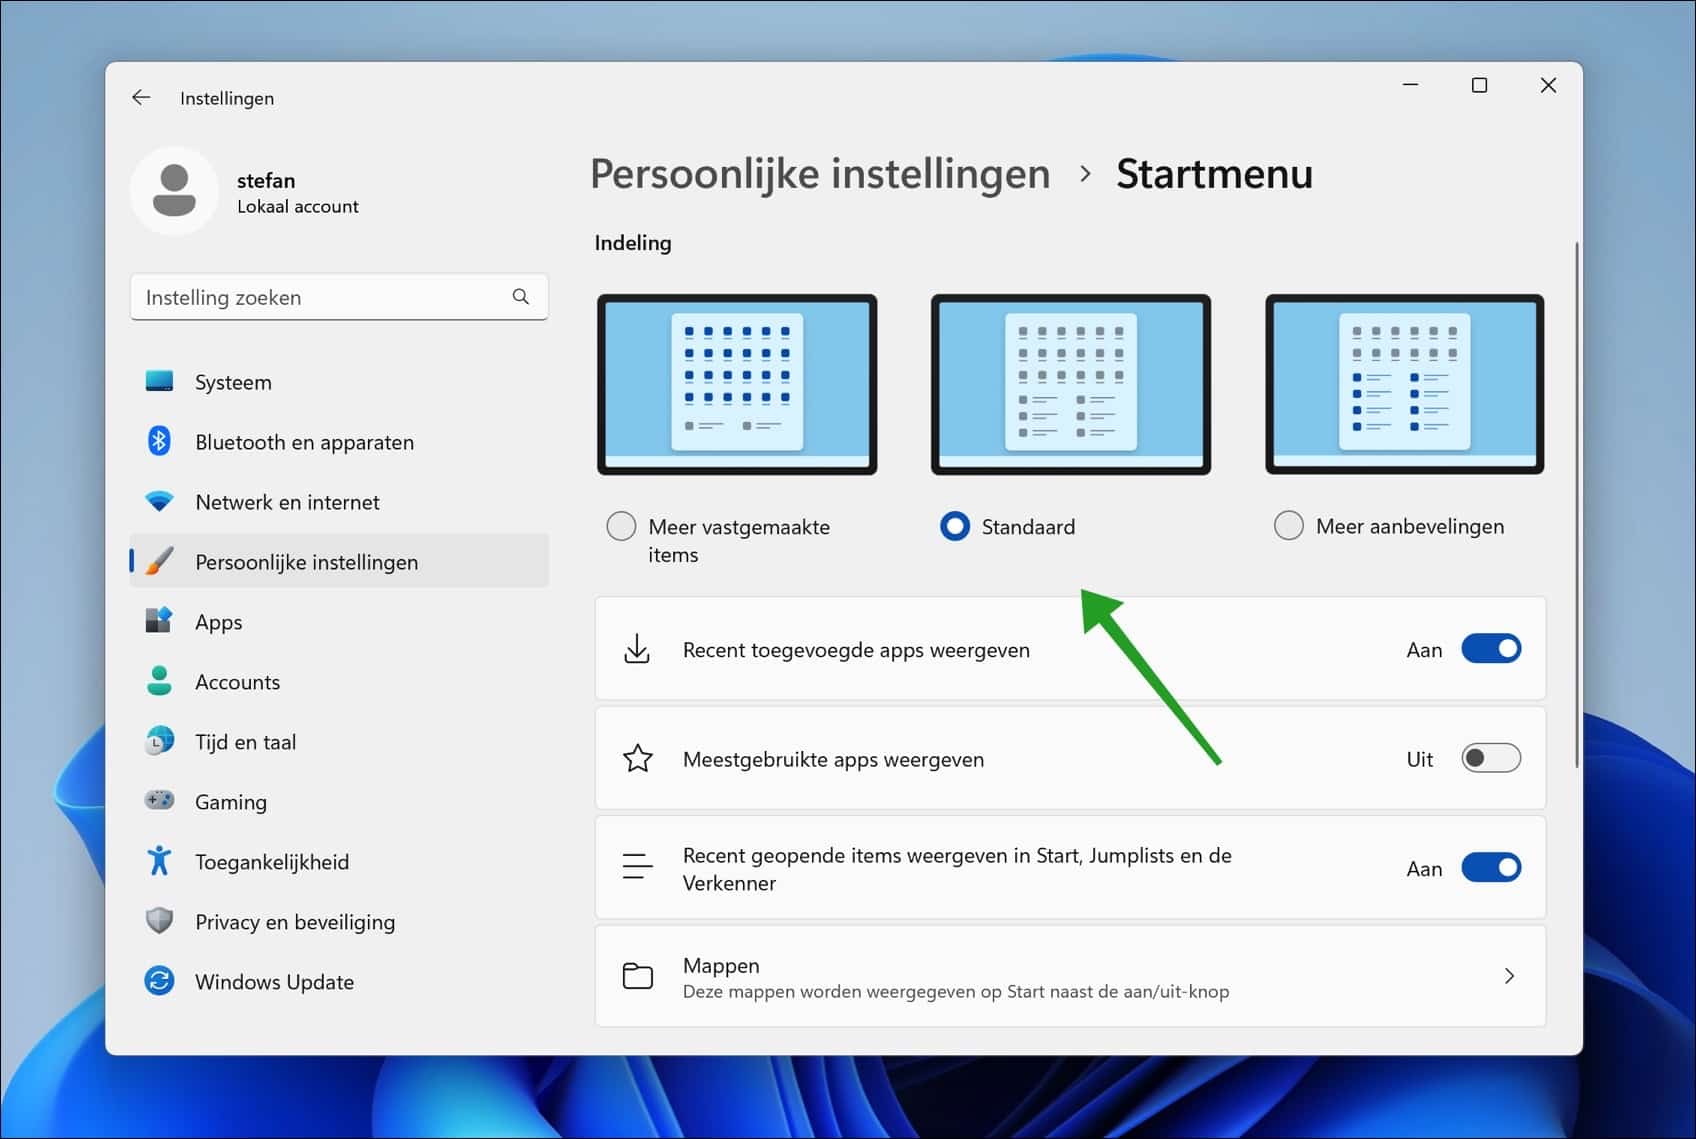Click the search magnifier in the settings sidebar
The height and width of the screenshot is (1139, 1696).
tap(520, 296)
